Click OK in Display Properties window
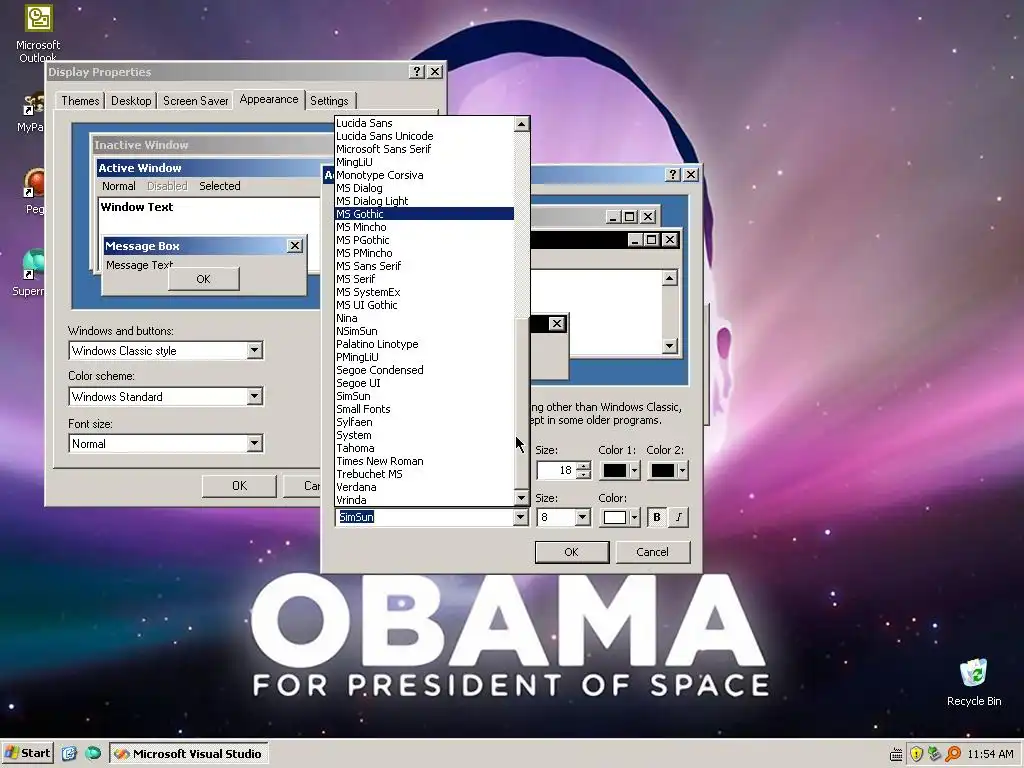The height and width of the screenshot is (768, 1024). [x=239, y=486]
